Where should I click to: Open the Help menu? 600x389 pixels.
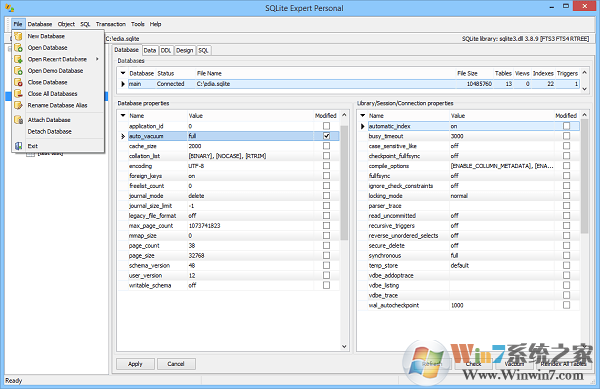[x=155, y=24]
